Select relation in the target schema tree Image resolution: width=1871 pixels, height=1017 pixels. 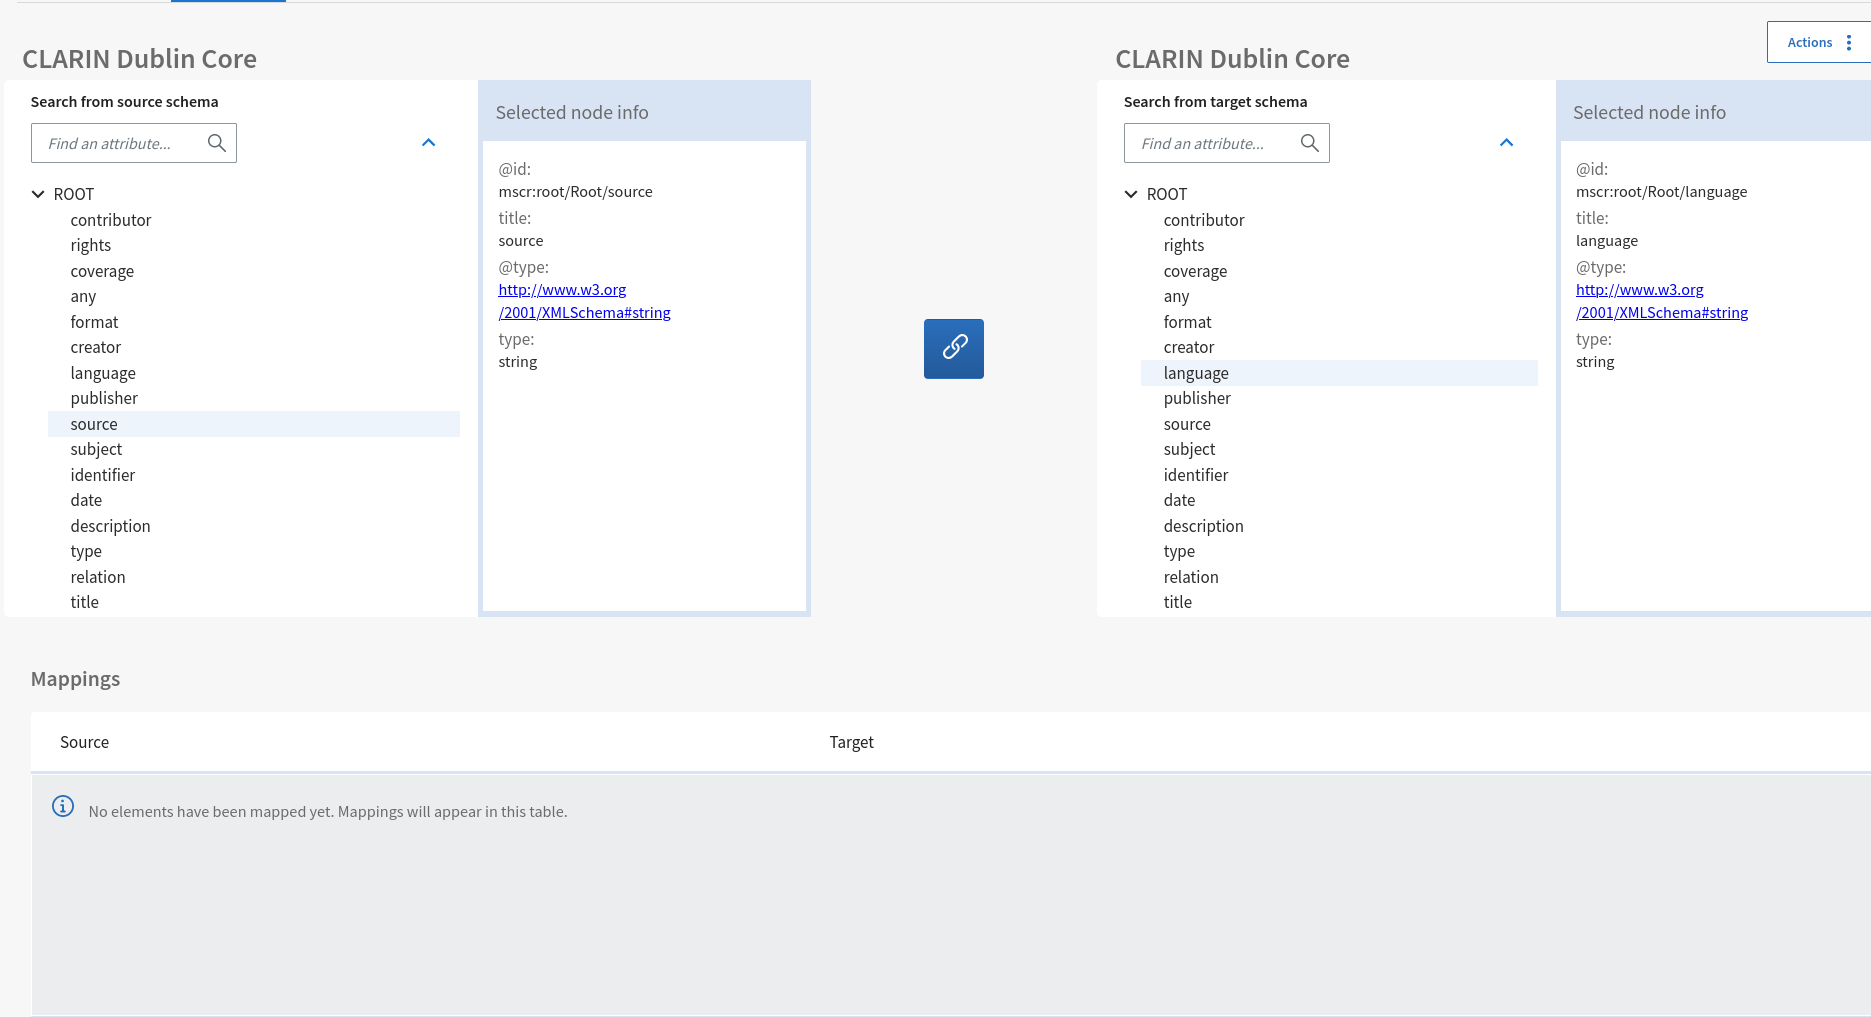click(x=1191, y=577)
